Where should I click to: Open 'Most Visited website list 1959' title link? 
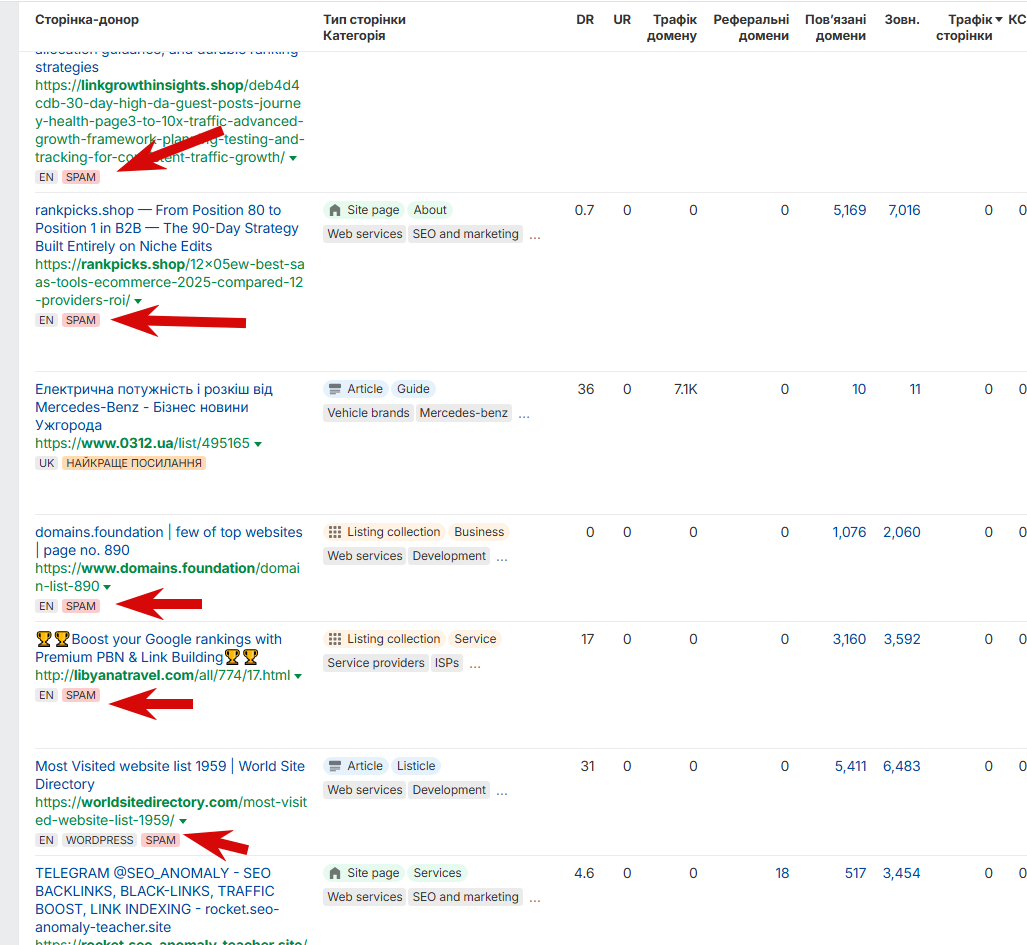point(170,775)
